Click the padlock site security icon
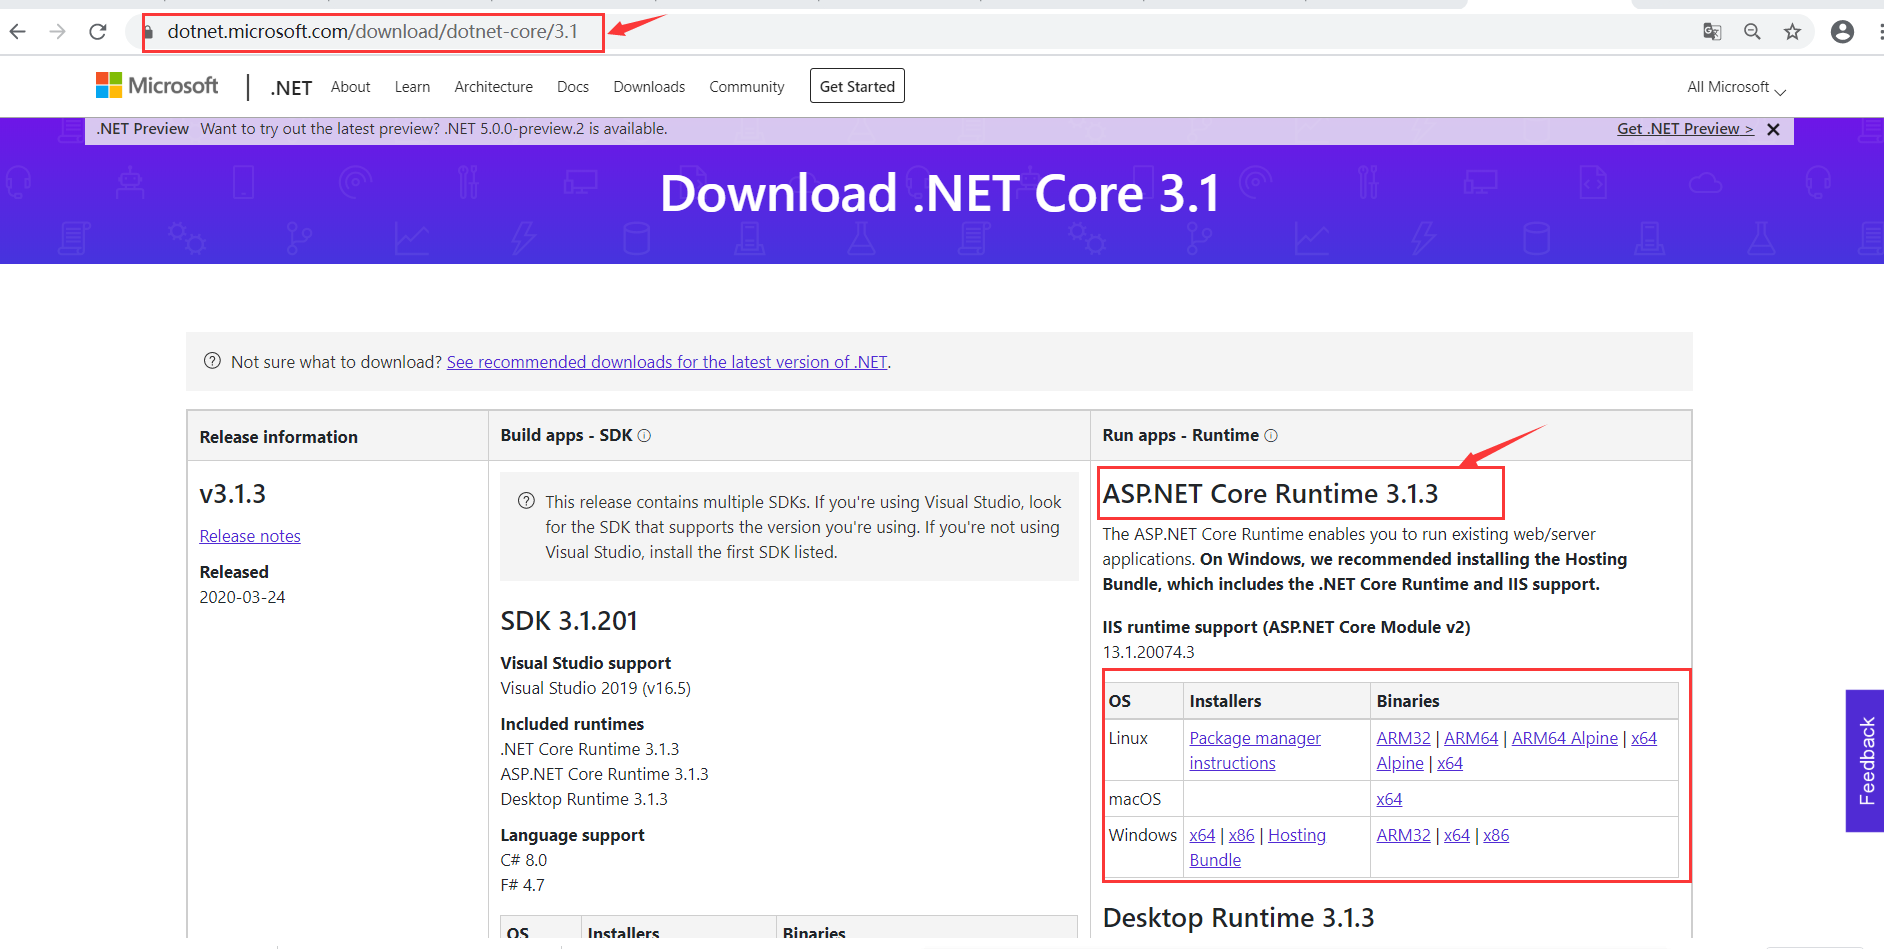The width and height of the screenshot is (1884, 949). (148, 32)
